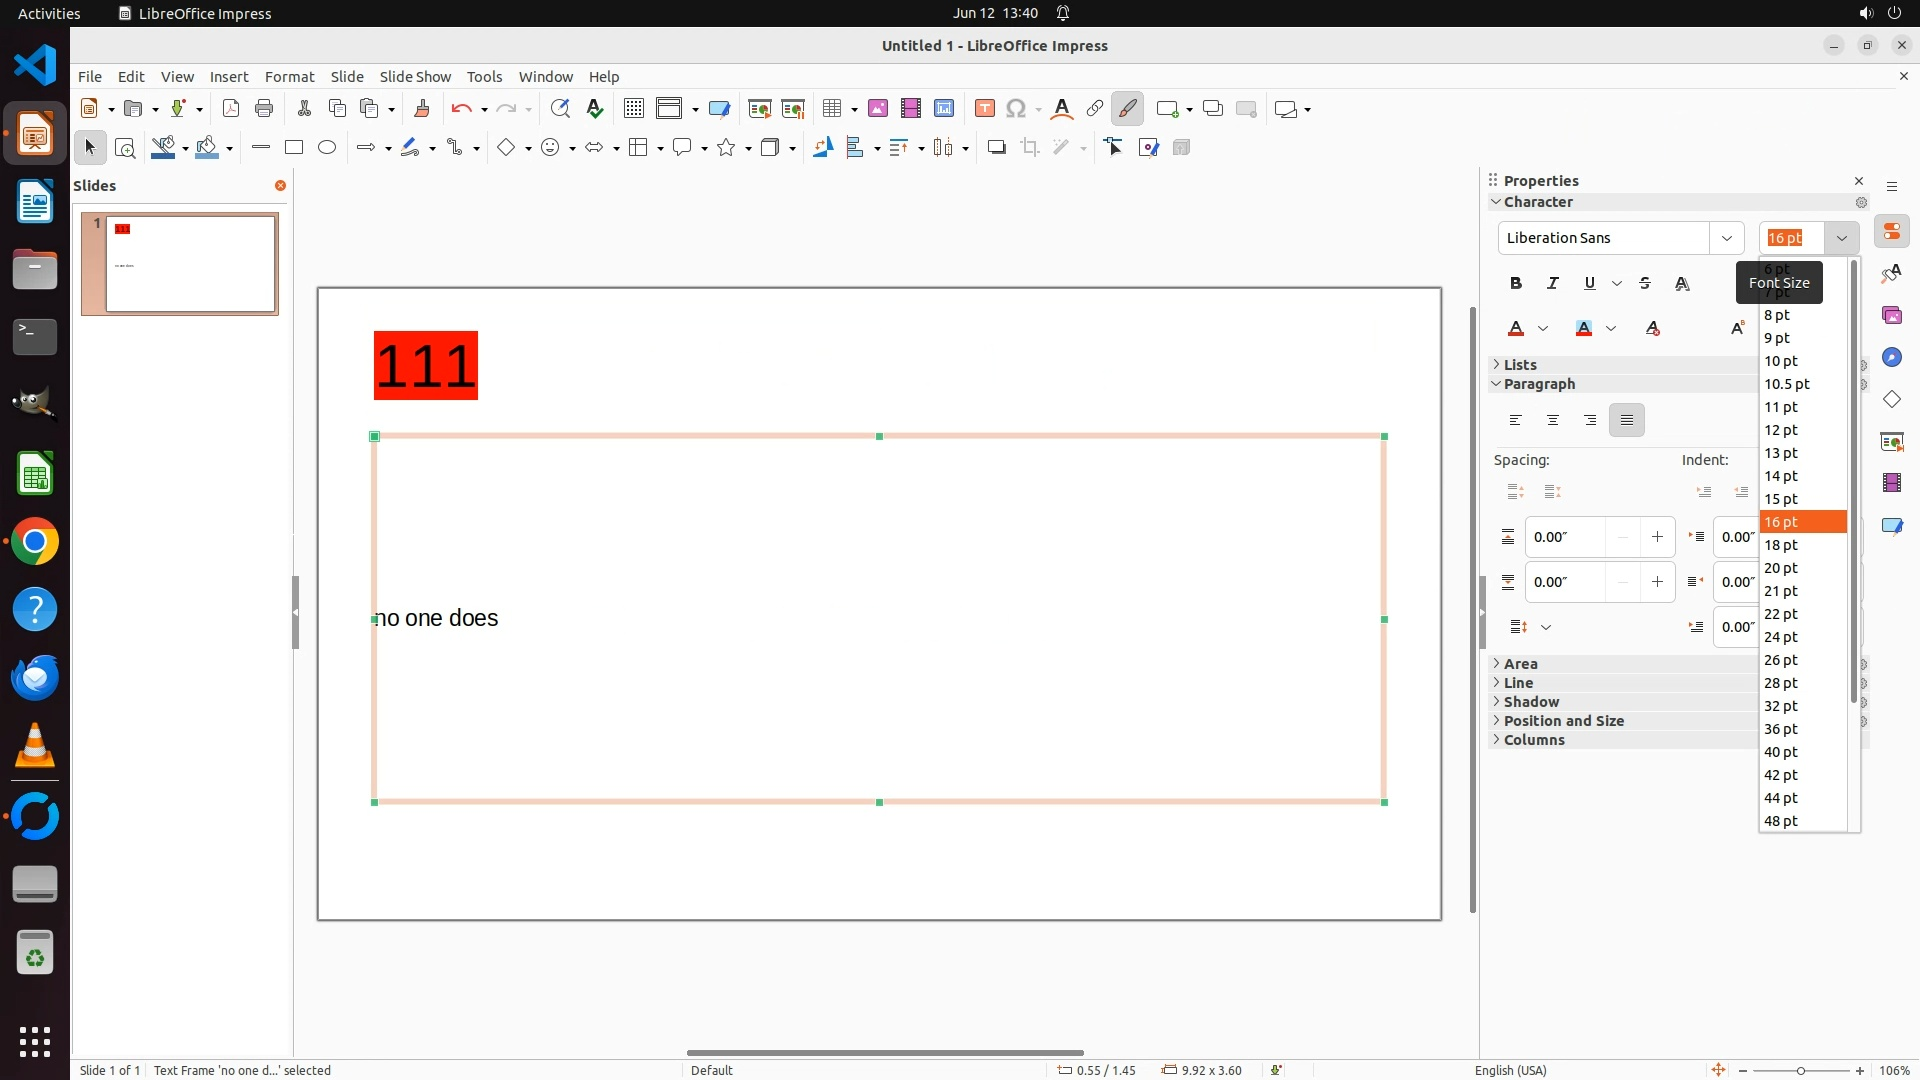Screen dimensions: 1920x1080
Task: Click the Insert Image icon
Action: click(877, 109)
